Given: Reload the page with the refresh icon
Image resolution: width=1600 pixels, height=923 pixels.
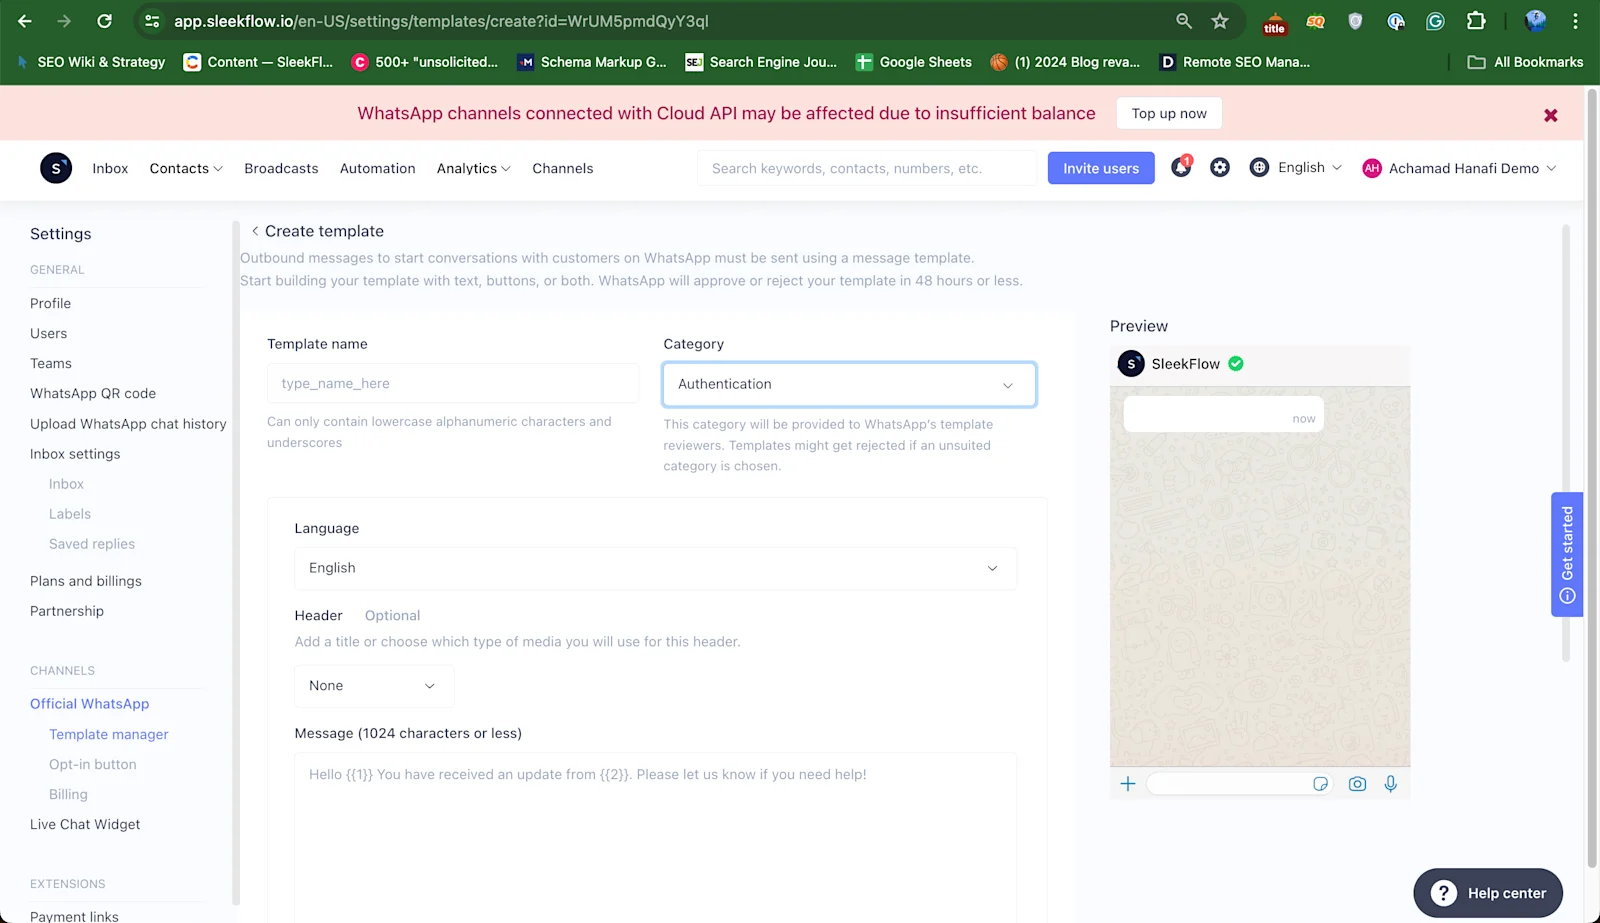Looking at the screenshot, I should click(x=104, y=21).
